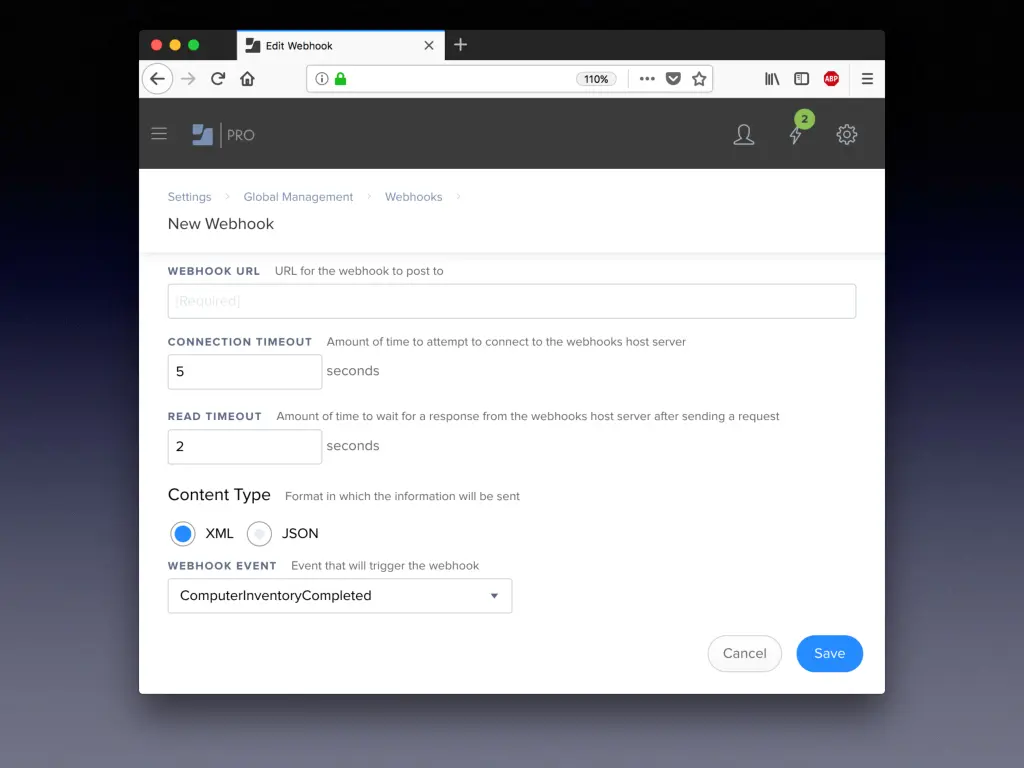Click the green notification count badge

coord(805,119)
